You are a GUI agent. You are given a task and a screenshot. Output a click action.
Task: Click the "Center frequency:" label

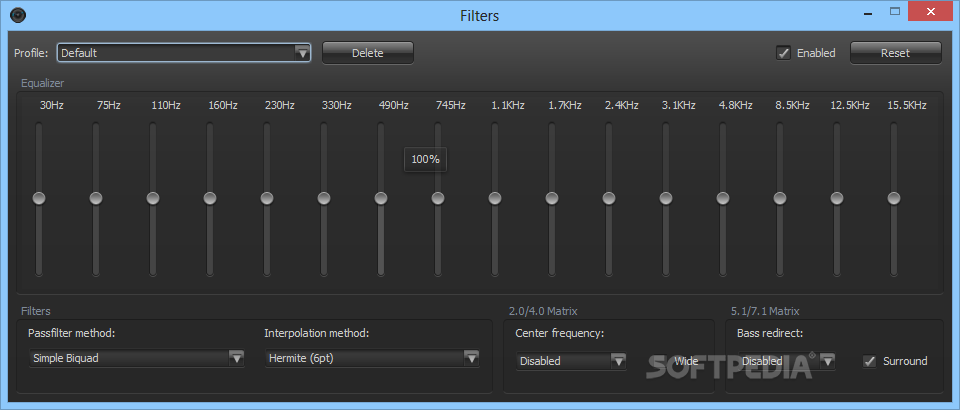[560, 334]
